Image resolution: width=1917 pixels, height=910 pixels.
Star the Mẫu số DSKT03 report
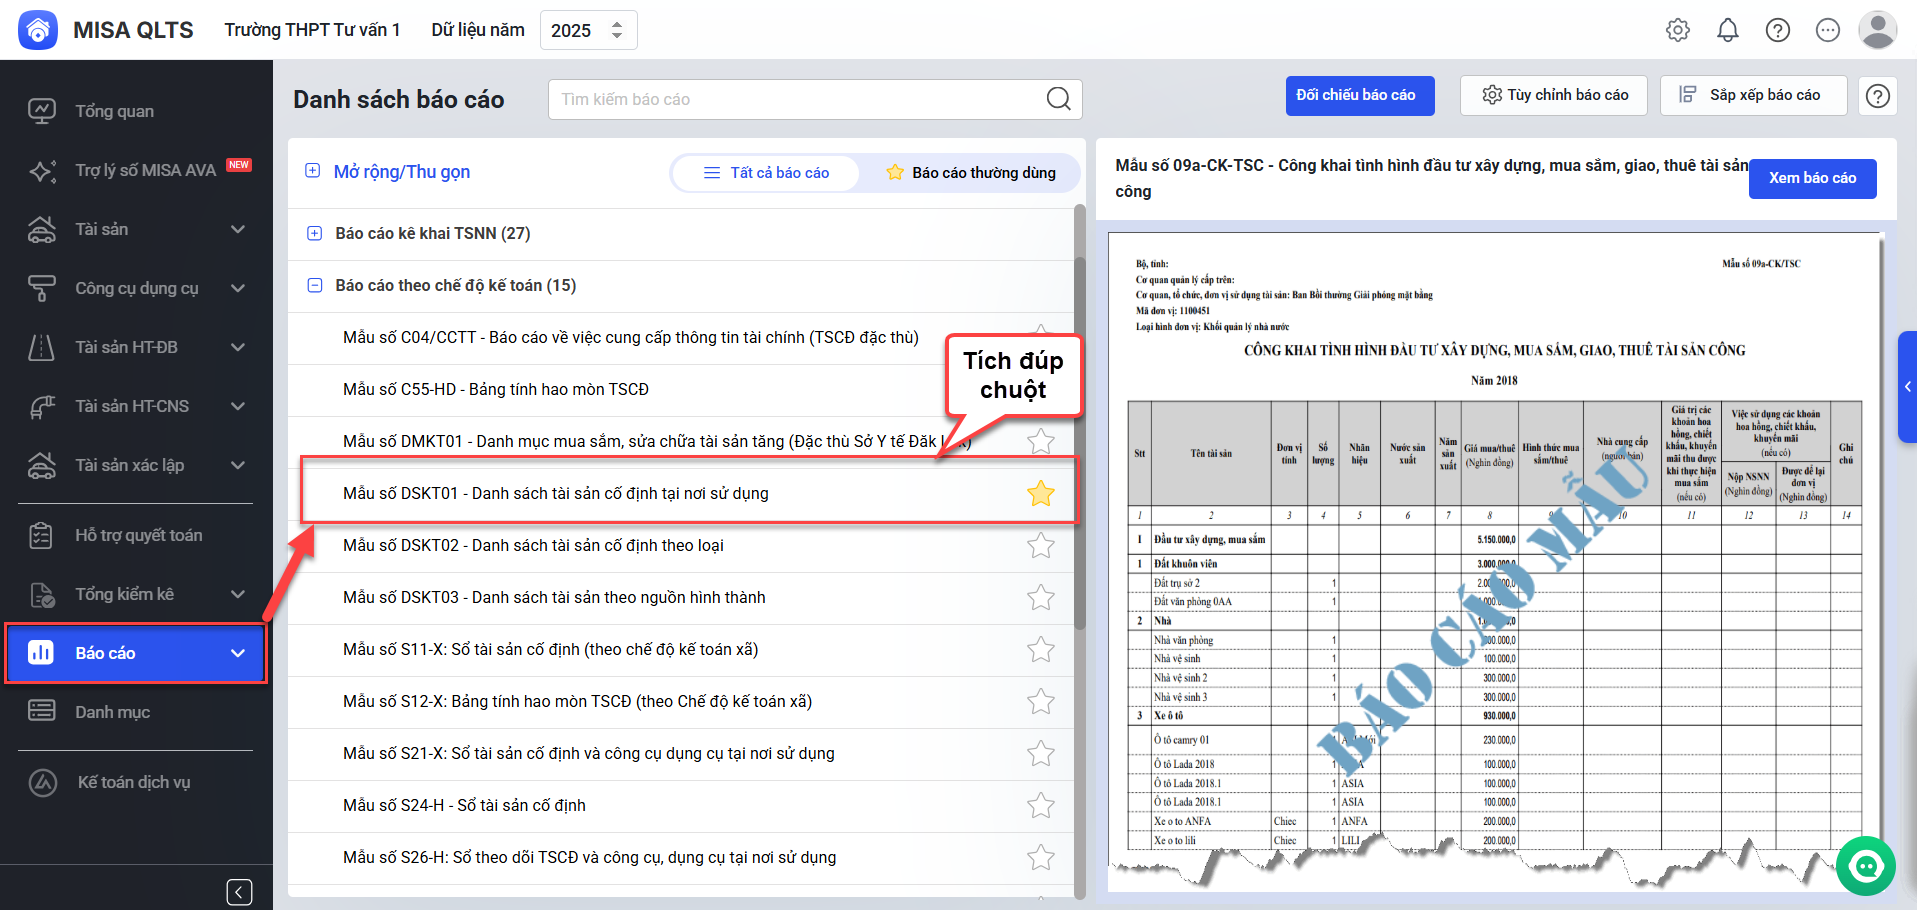coord(1041,597)
